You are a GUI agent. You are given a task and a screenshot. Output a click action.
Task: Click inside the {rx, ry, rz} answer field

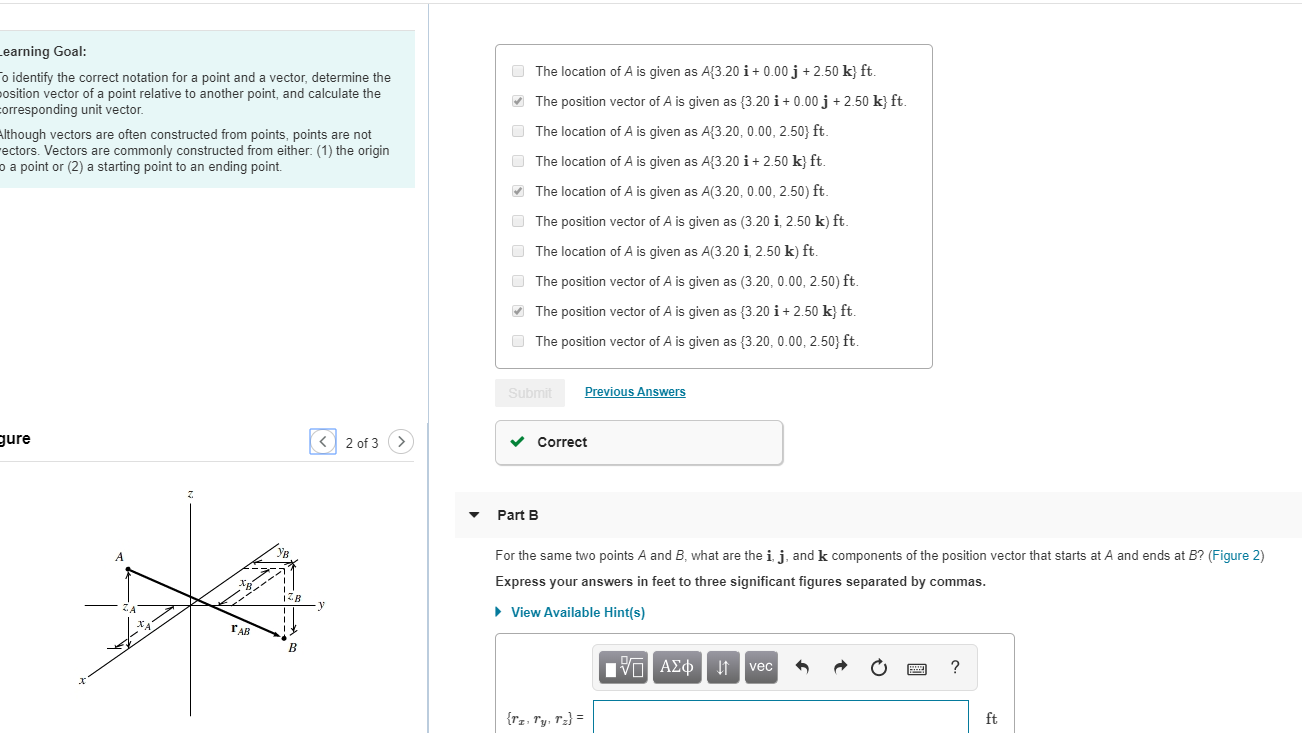tap(780, 716)
